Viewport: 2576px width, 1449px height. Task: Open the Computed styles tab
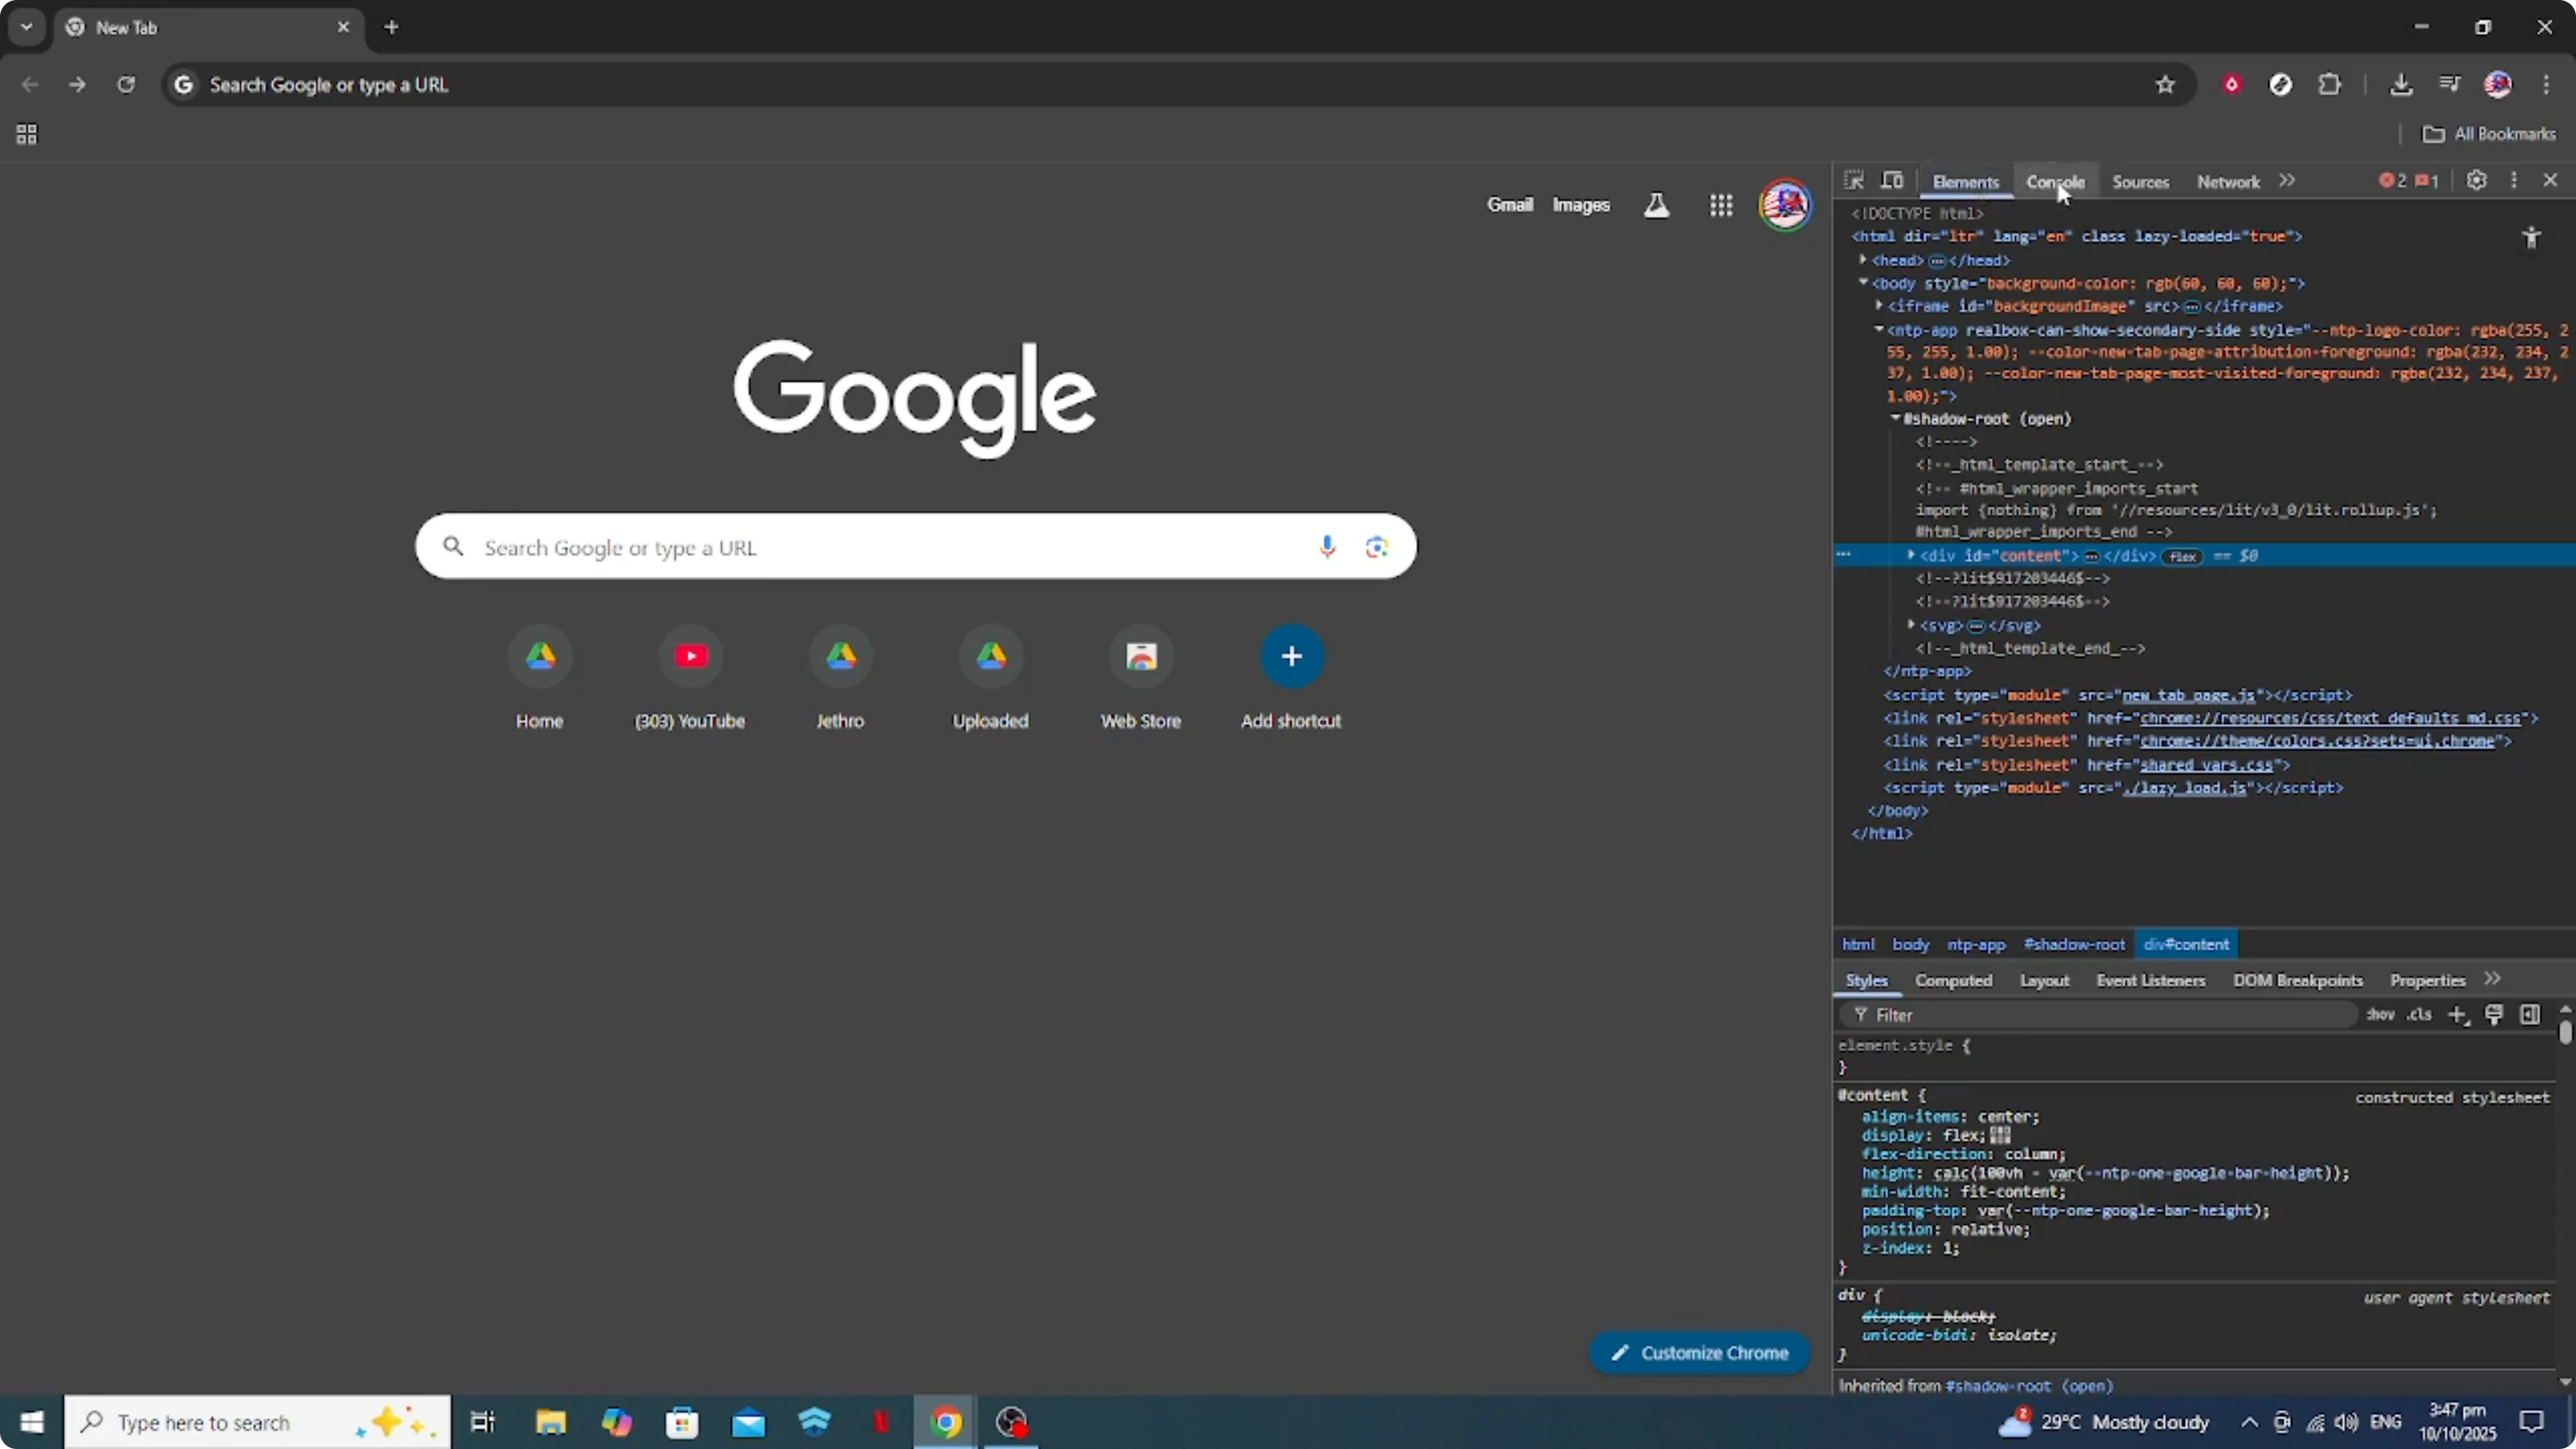1953,981
